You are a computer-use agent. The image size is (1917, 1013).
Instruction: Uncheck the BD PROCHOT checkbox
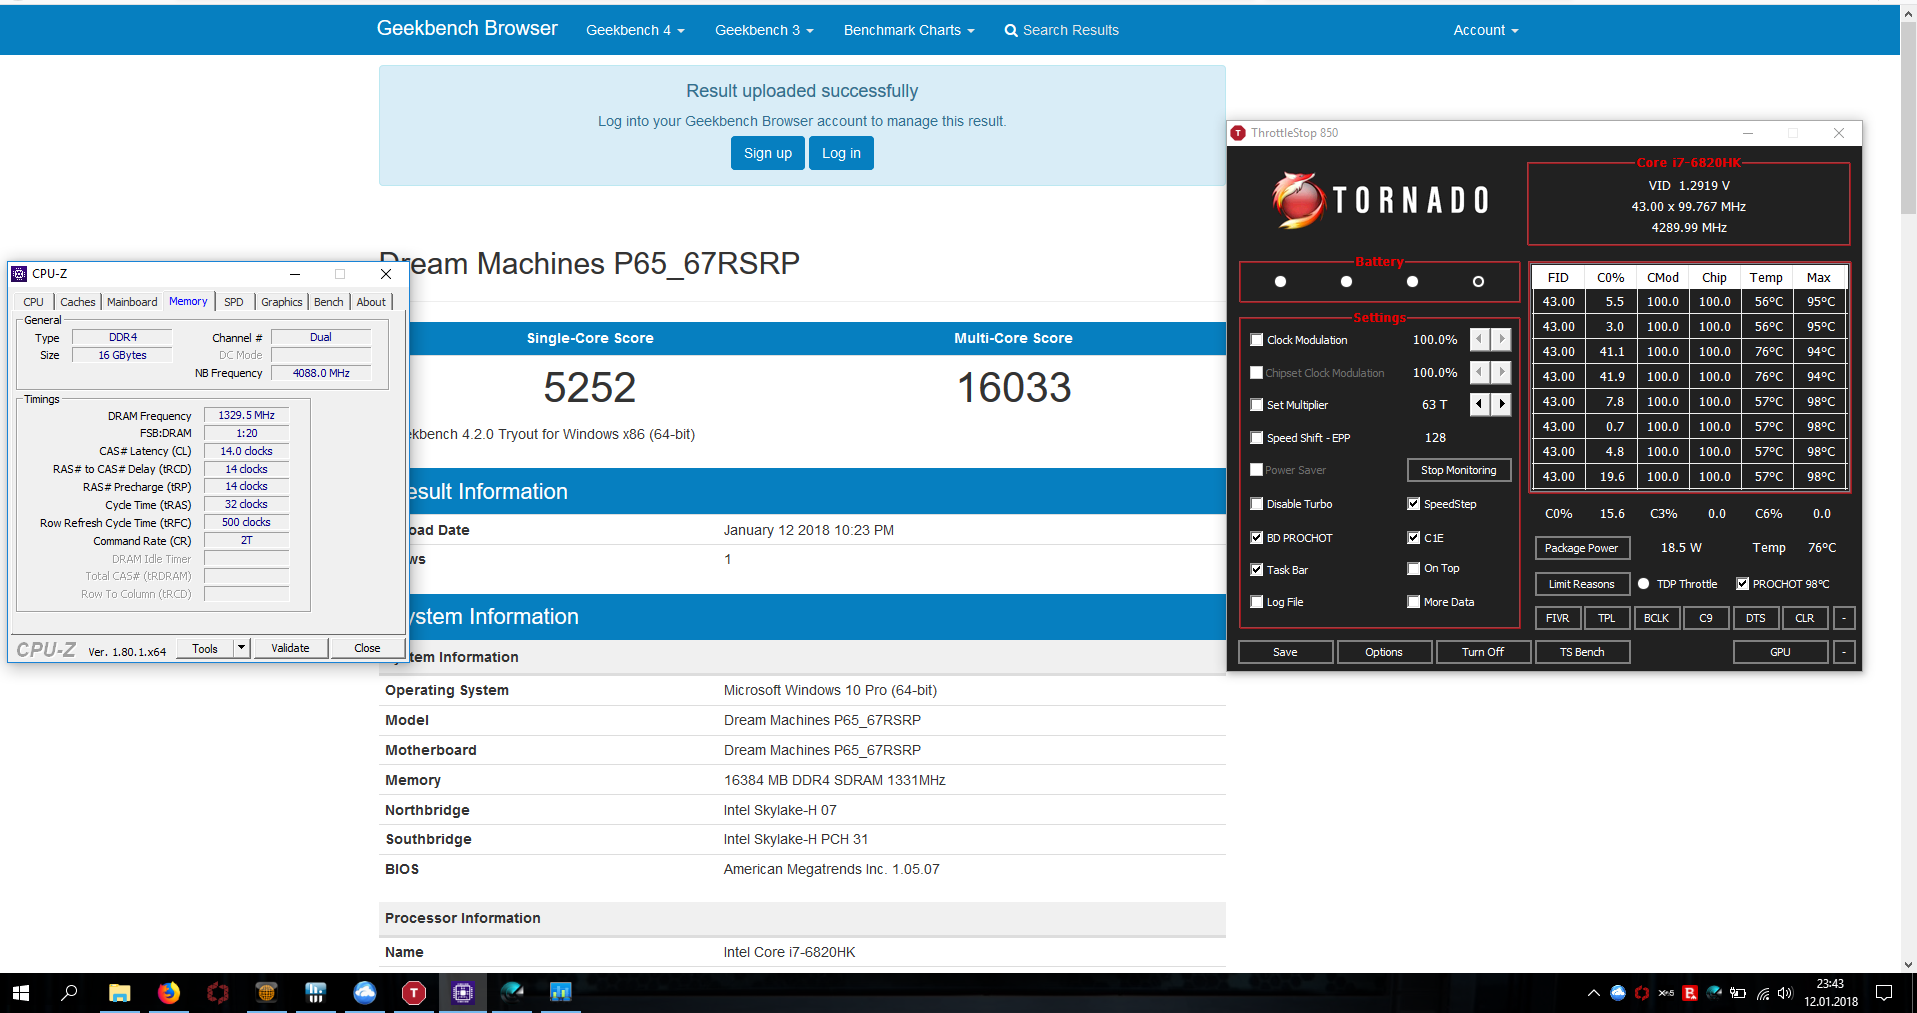coord(1256,538)
